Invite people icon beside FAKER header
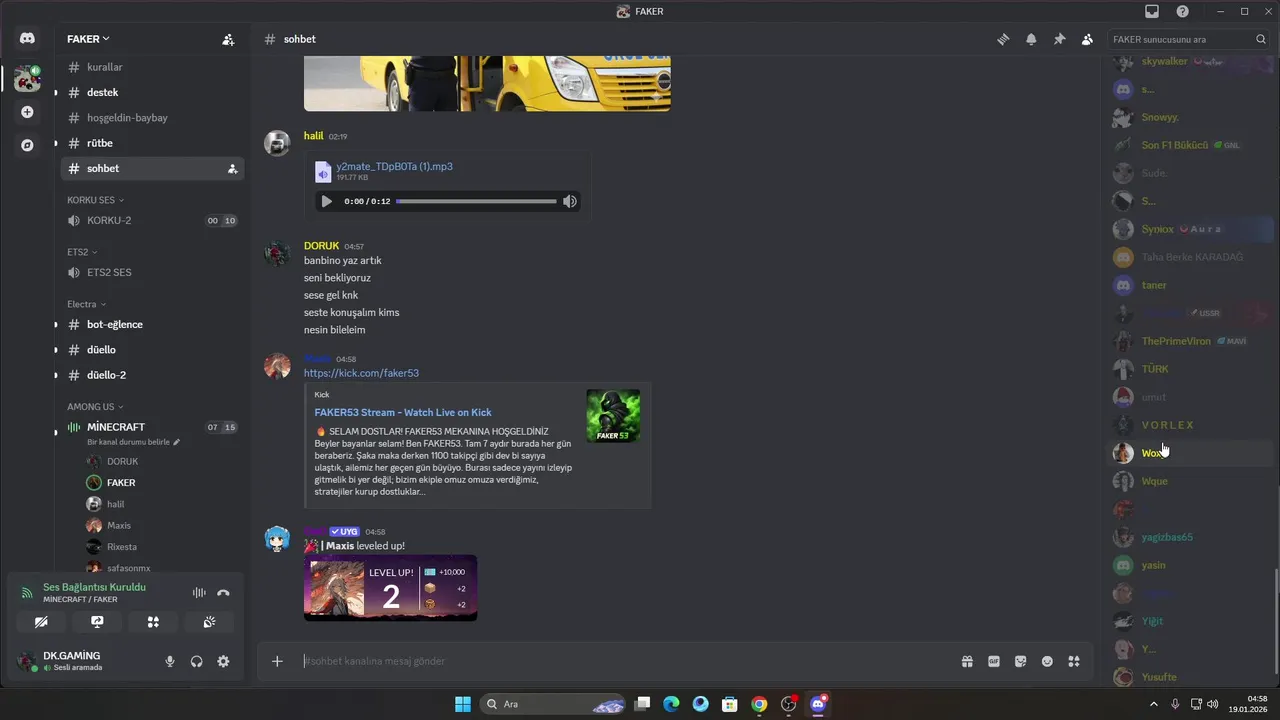Image resolution: width=1280 pixels, height=720 pixels. [228, 39]
